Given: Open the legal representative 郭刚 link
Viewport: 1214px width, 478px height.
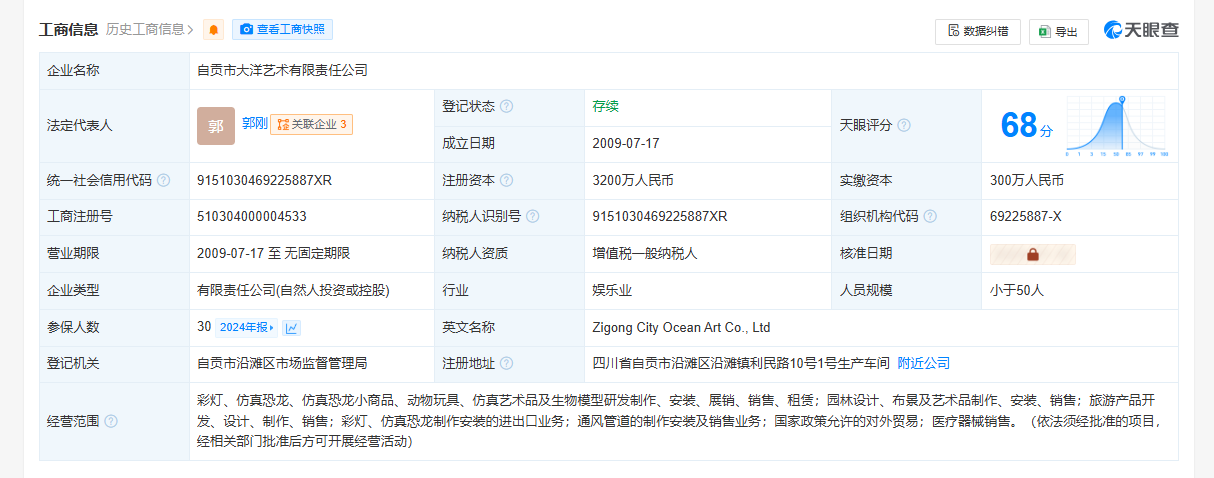Looking at the screenshot, I should pyautogui.click(x=253, y=124).
